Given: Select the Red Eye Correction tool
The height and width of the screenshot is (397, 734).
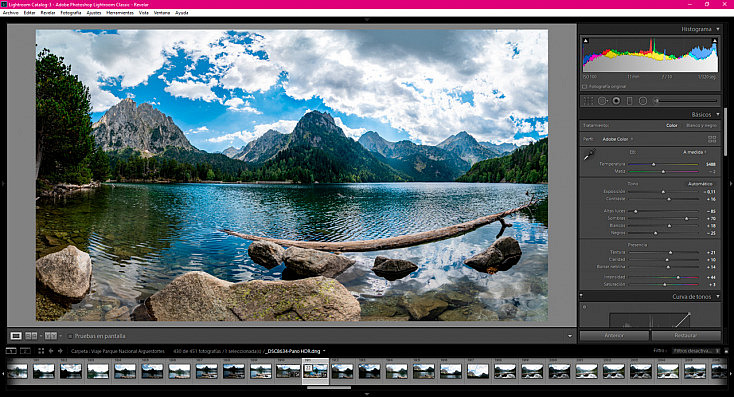Looking at the screenshot, I should pos(616,101).
